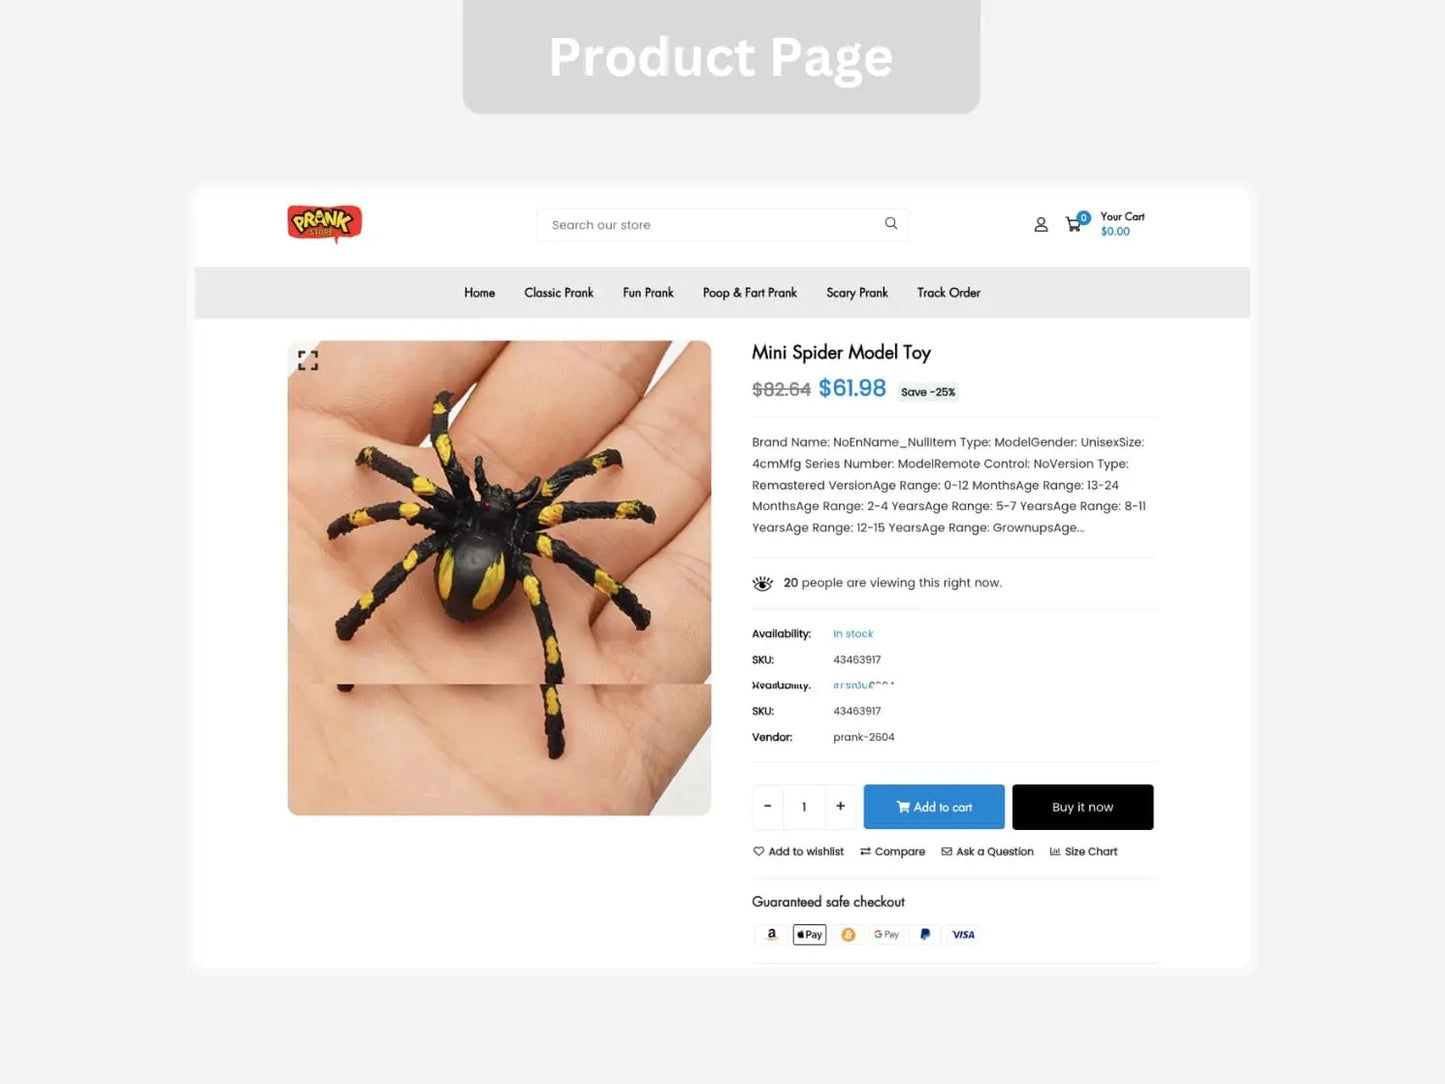Decrease quantity with minus button
1445x1084 pixels.
click(768, 807)
